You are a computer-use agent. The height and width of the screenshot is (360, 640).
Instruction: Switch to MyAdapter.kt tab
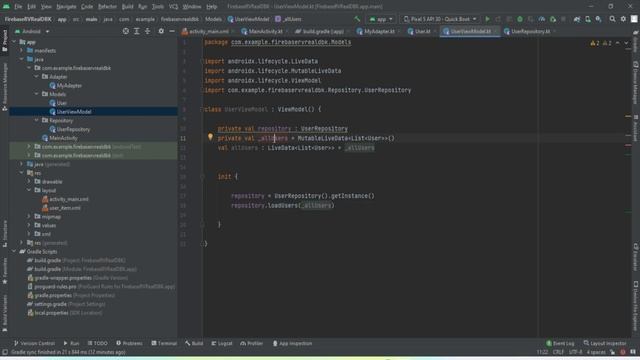(x=379, y=31)
